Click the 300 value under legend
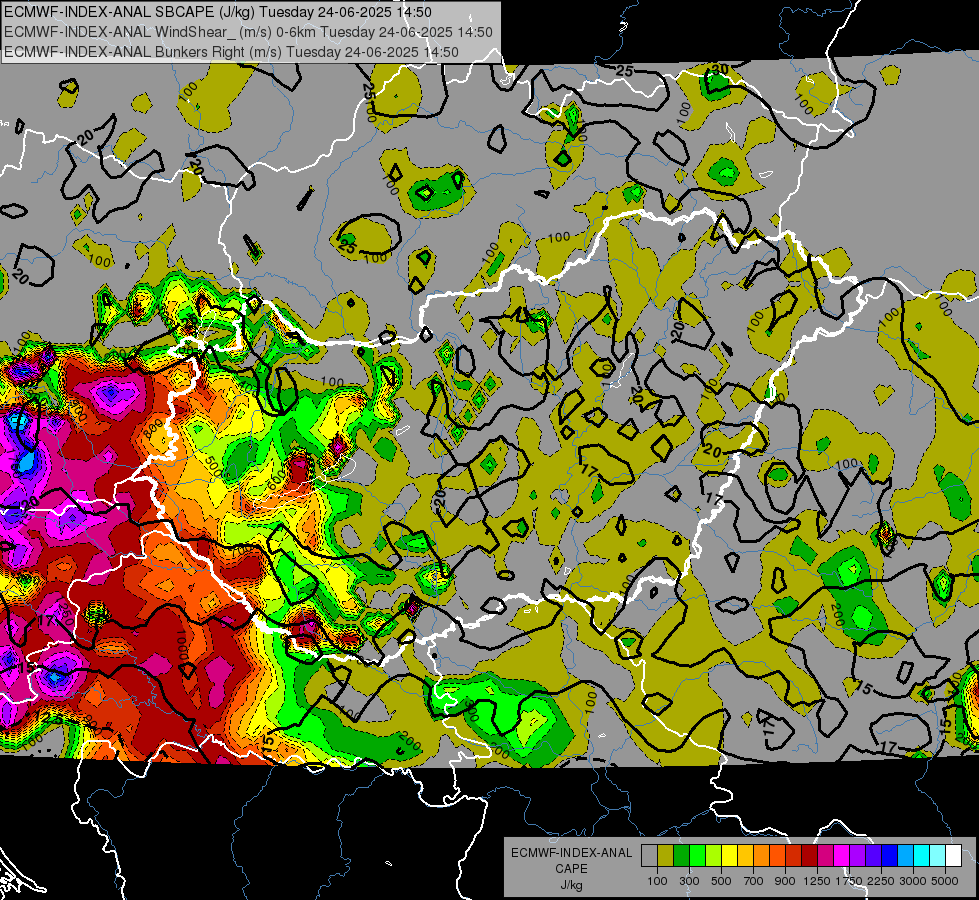 689,881
